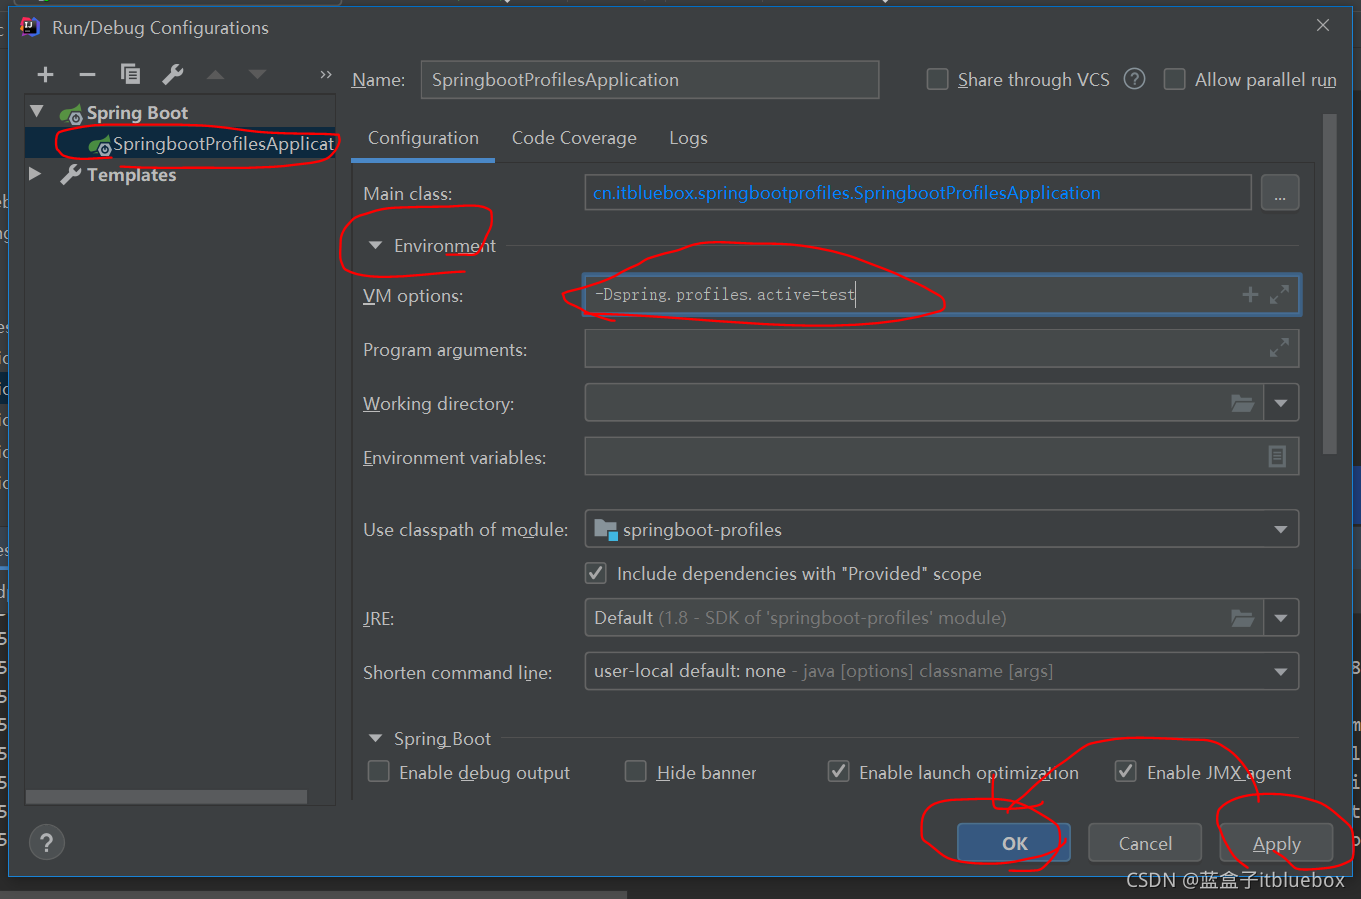Collapse the Environment section
1361x899 pixels.
376,245
